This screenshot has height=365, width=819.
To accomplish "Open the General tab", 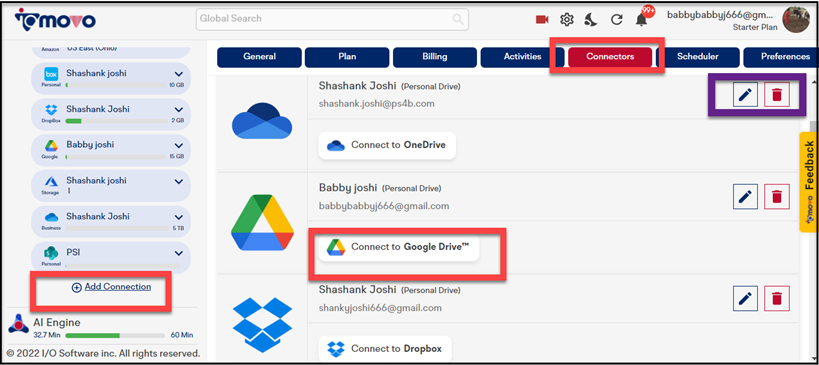I will [259, 57].
